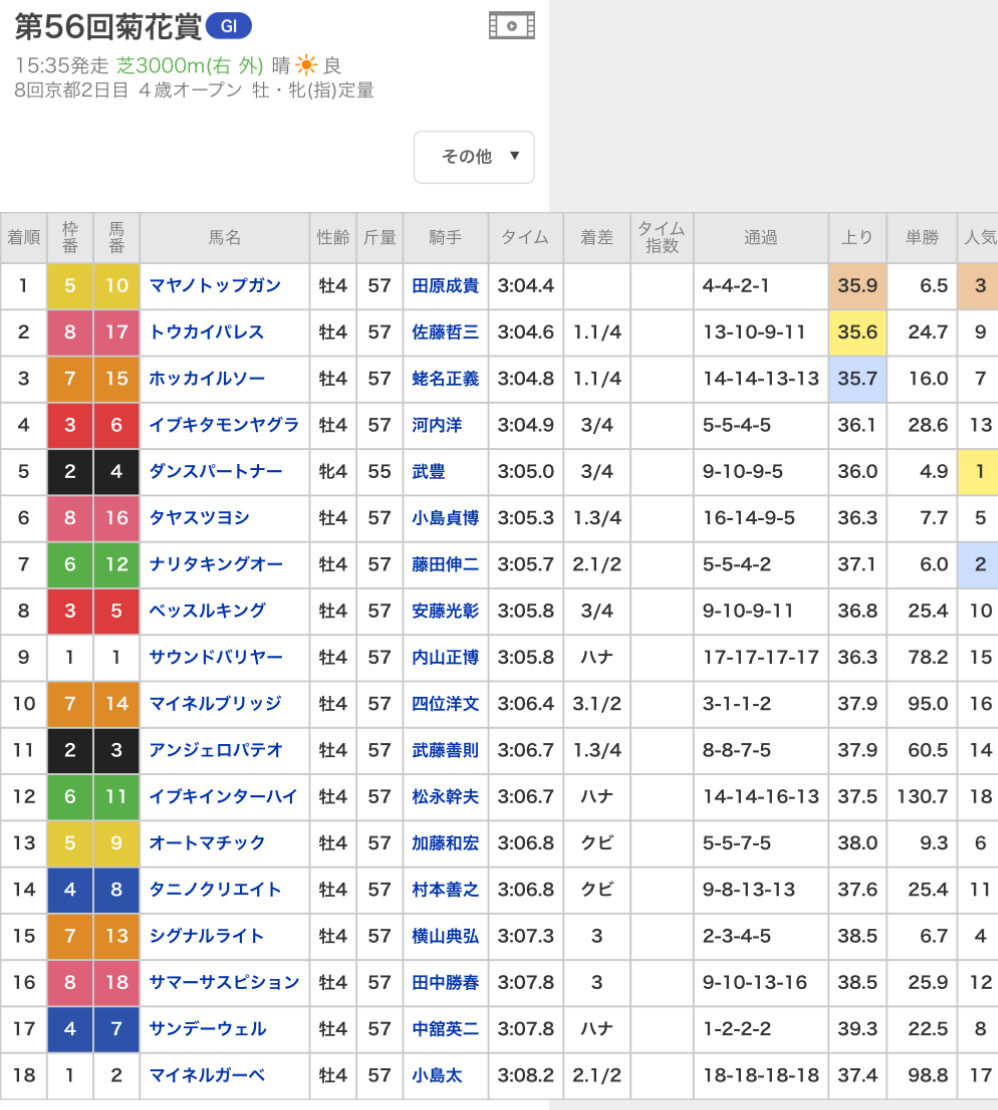
Task: Click yellow horse number 10 cell
Action: (x=117, y=286)
